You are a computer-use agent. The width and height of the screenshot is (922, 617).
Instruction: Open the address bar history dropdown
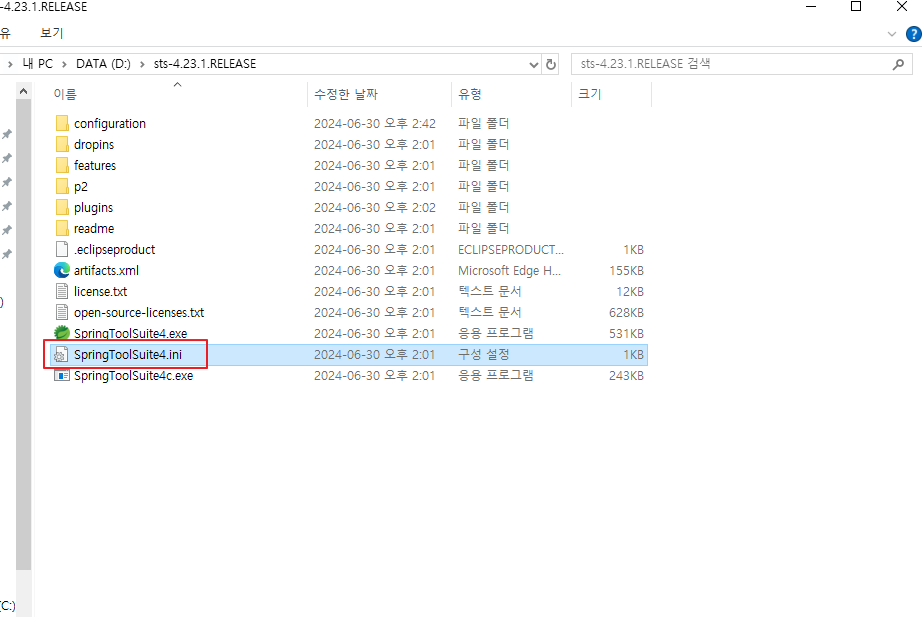534,64
